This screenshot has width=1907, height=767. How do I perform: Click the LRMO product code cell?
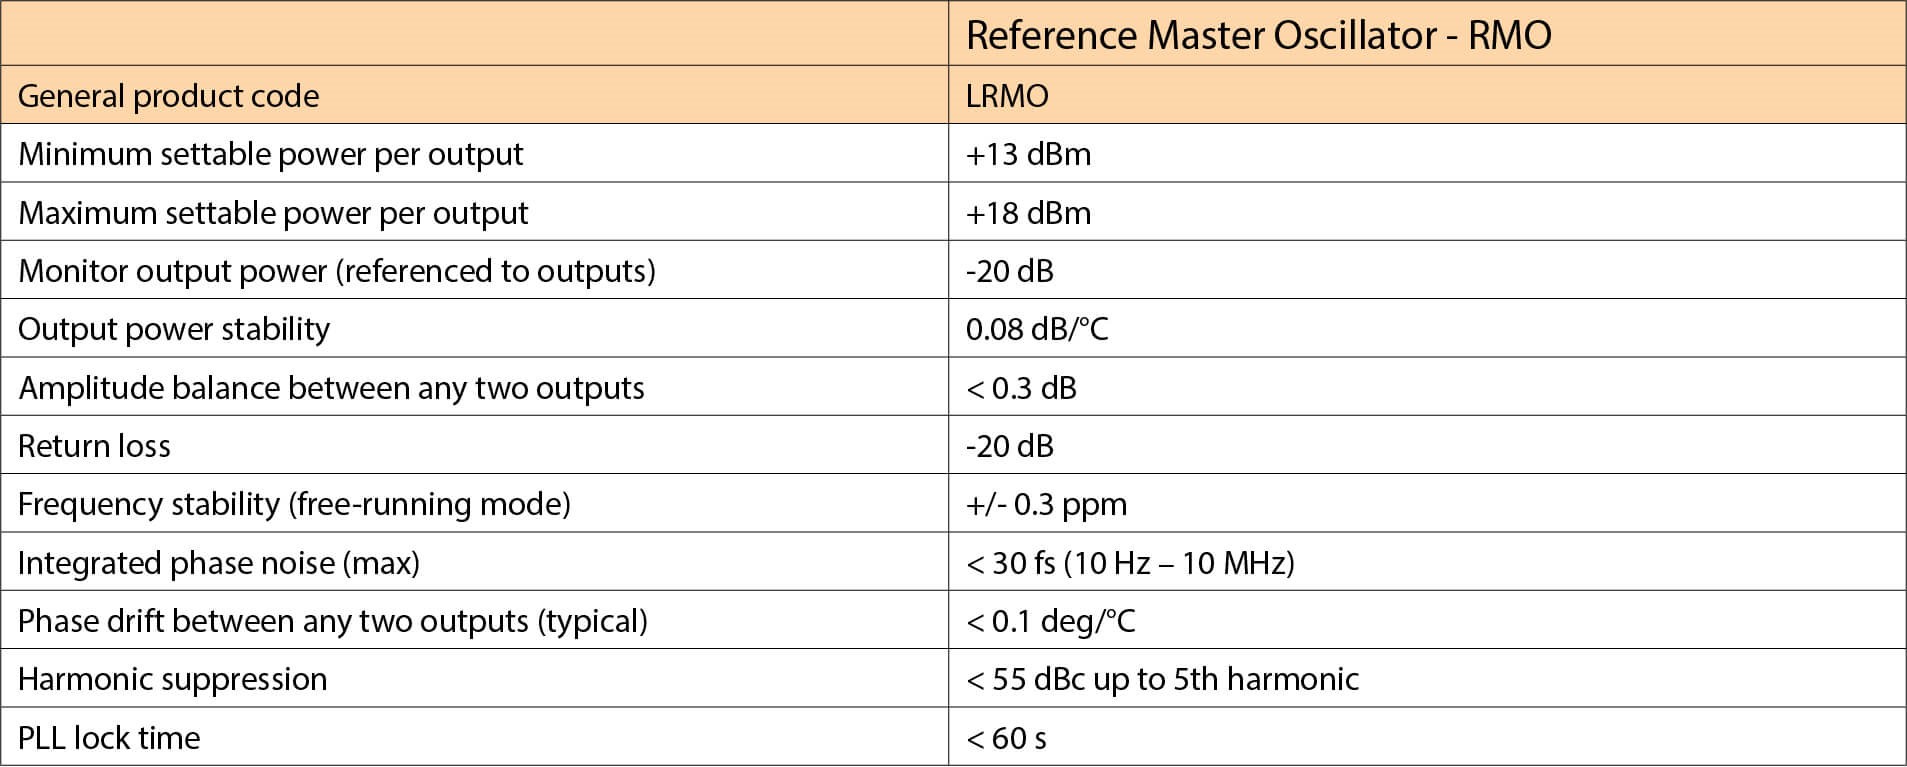(x=1007, y=96)
